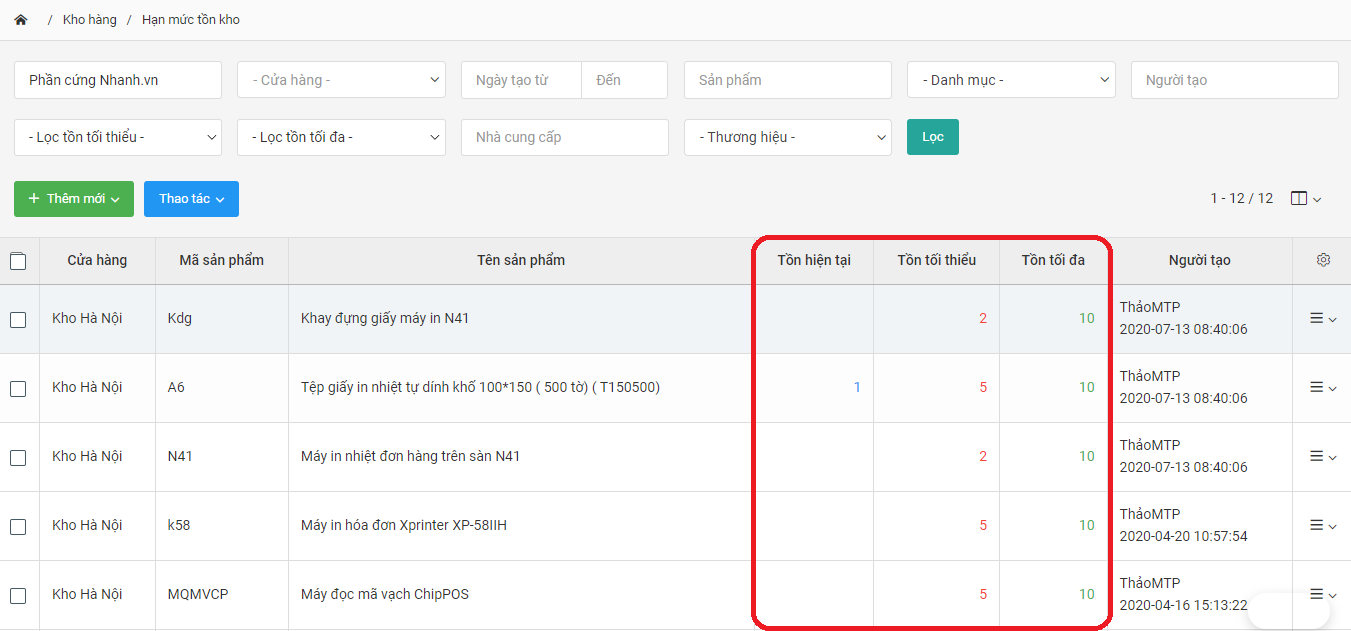Open row menu for product k58
Viewport: 1351px width, 631px height.
(1322, 526)
